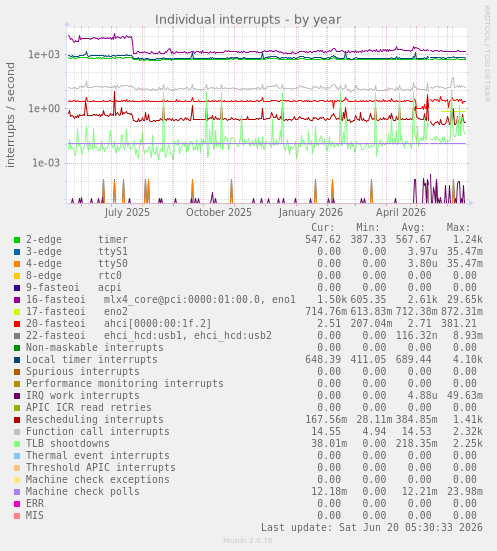Viewport: 497px width, 551px height.
Task: Click the 'Avg:' column header
Action: pyautogui.click(x=413, y=227)
